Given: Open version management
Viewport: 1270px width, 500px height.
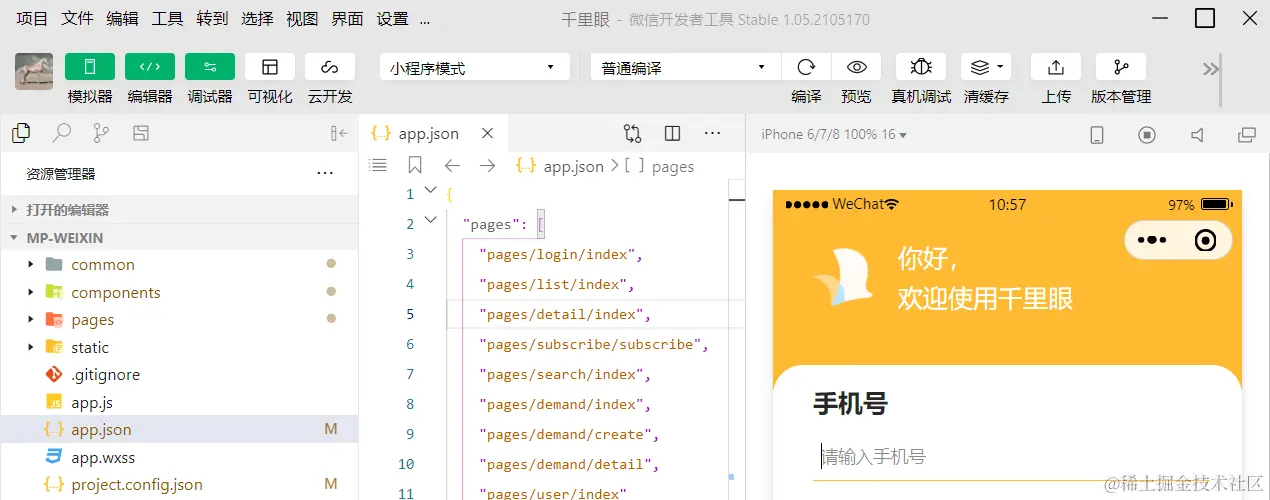Looking at the screenshot, I should pyautogui.click(x=1121, y=67).
